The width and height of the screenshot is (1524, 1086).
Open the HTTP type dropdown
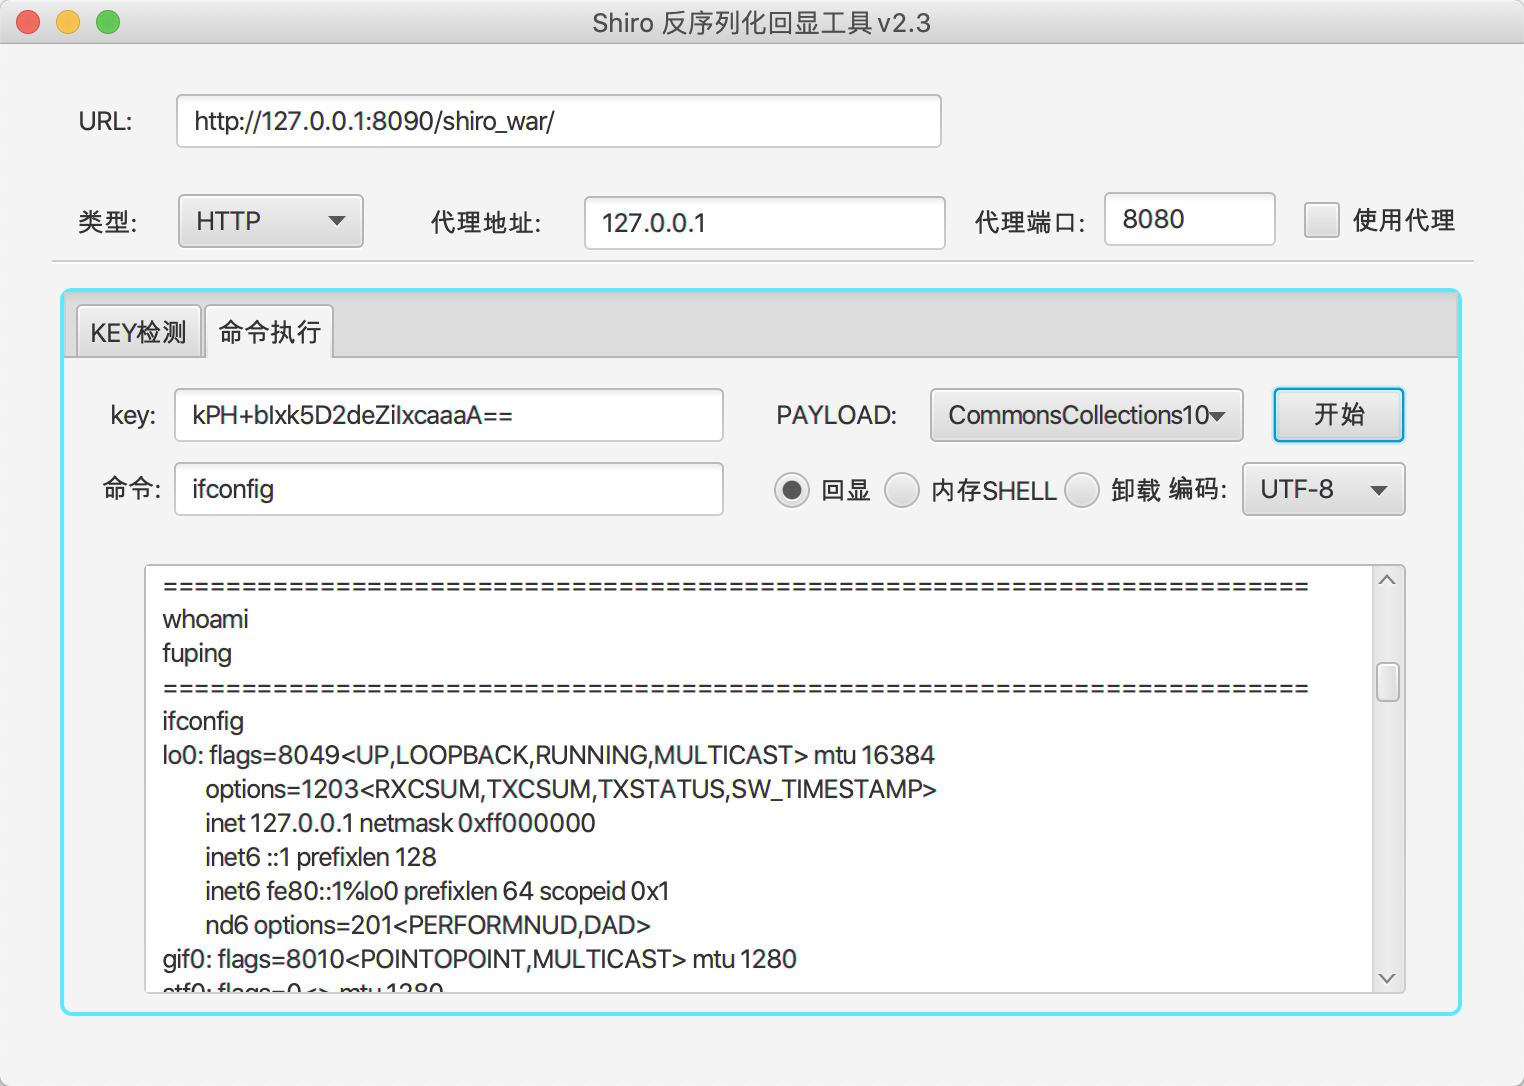click(x=271, y=221)
